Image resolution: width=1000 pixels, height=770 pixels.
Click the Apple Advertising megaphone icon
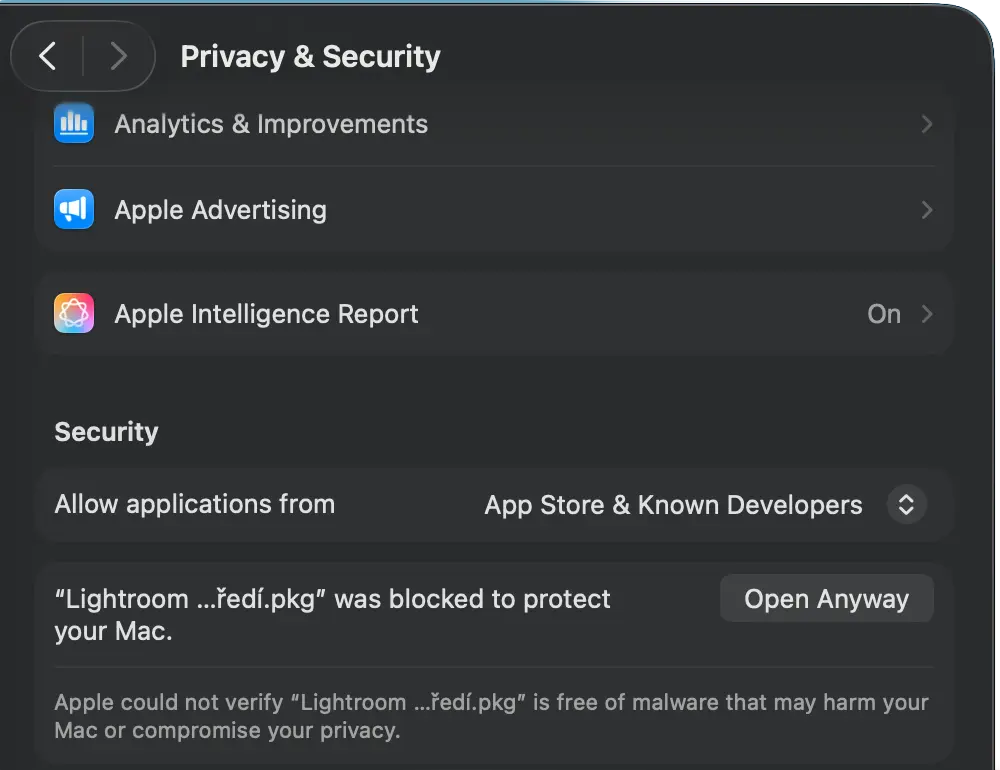74,209
